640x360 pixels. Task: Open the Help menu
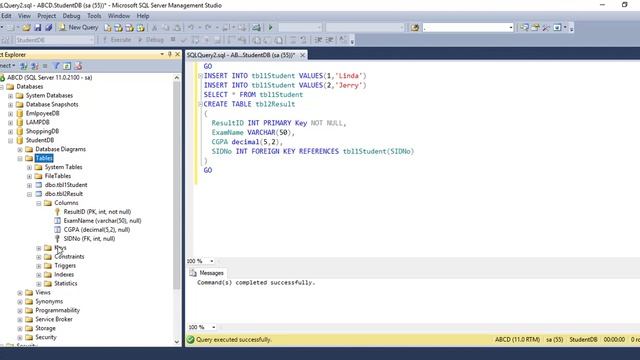pyautogui.click(x=142, y=16)
